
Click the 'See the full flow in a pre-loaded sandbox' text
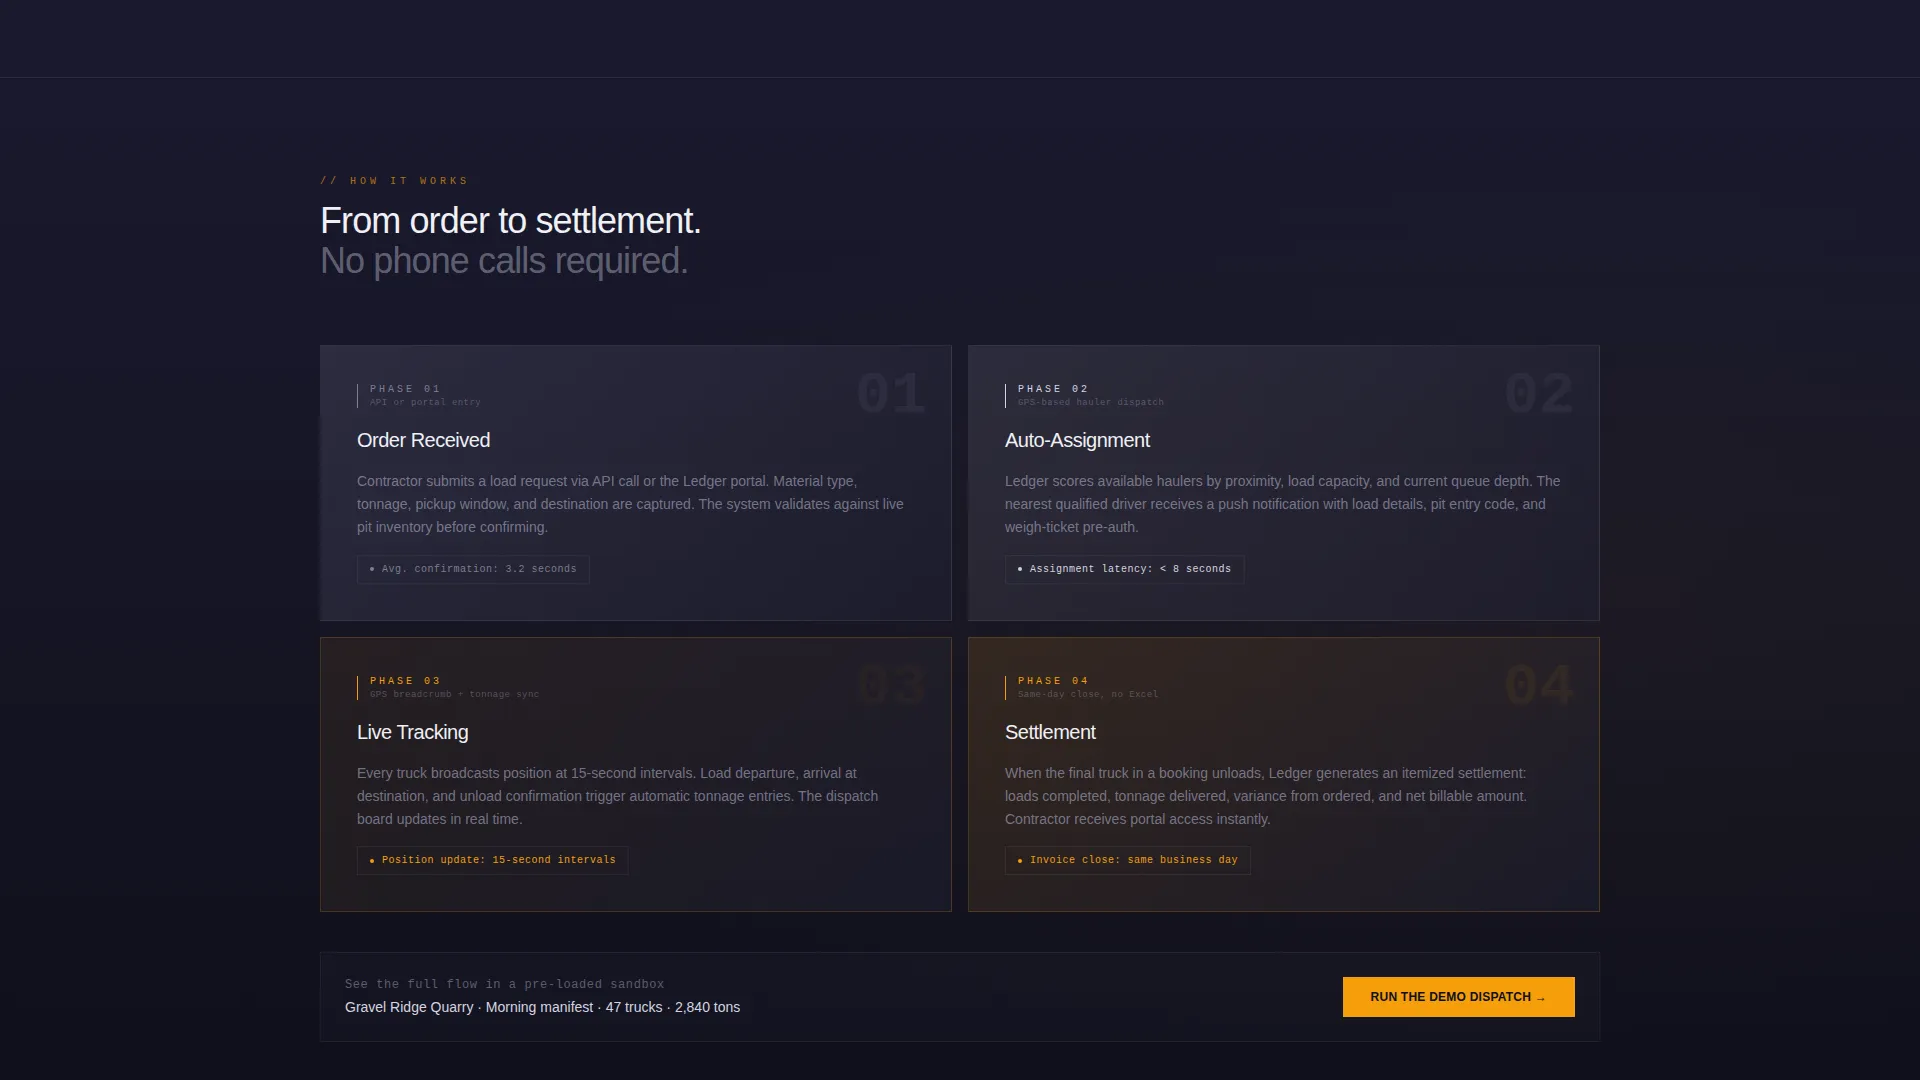click(x=504, y=985)
